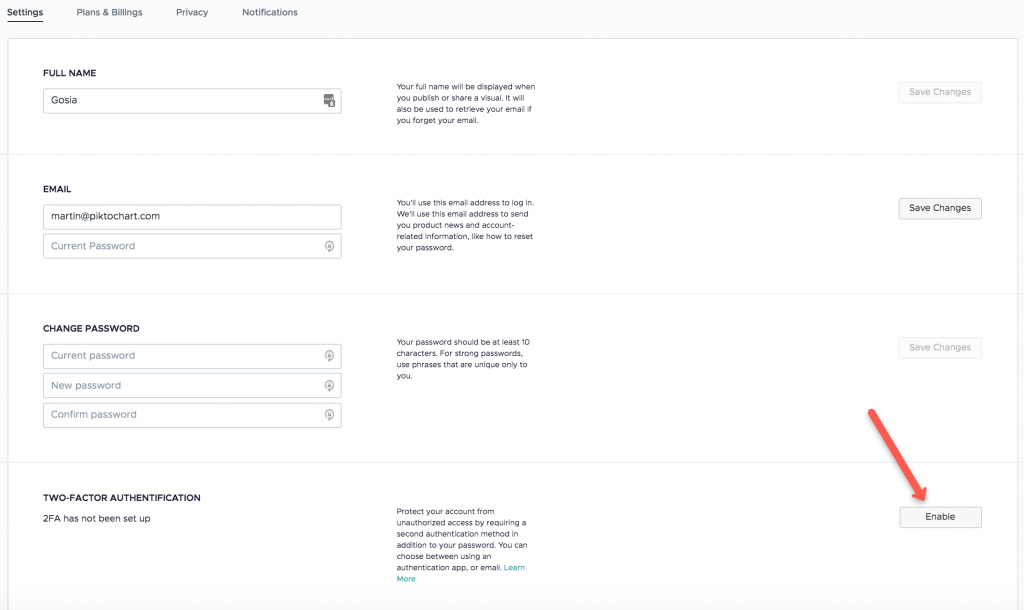Click the 'Your password should be at least 10' hint
The height and width of the screenshot is (610, 1024).
pos(463,359)
